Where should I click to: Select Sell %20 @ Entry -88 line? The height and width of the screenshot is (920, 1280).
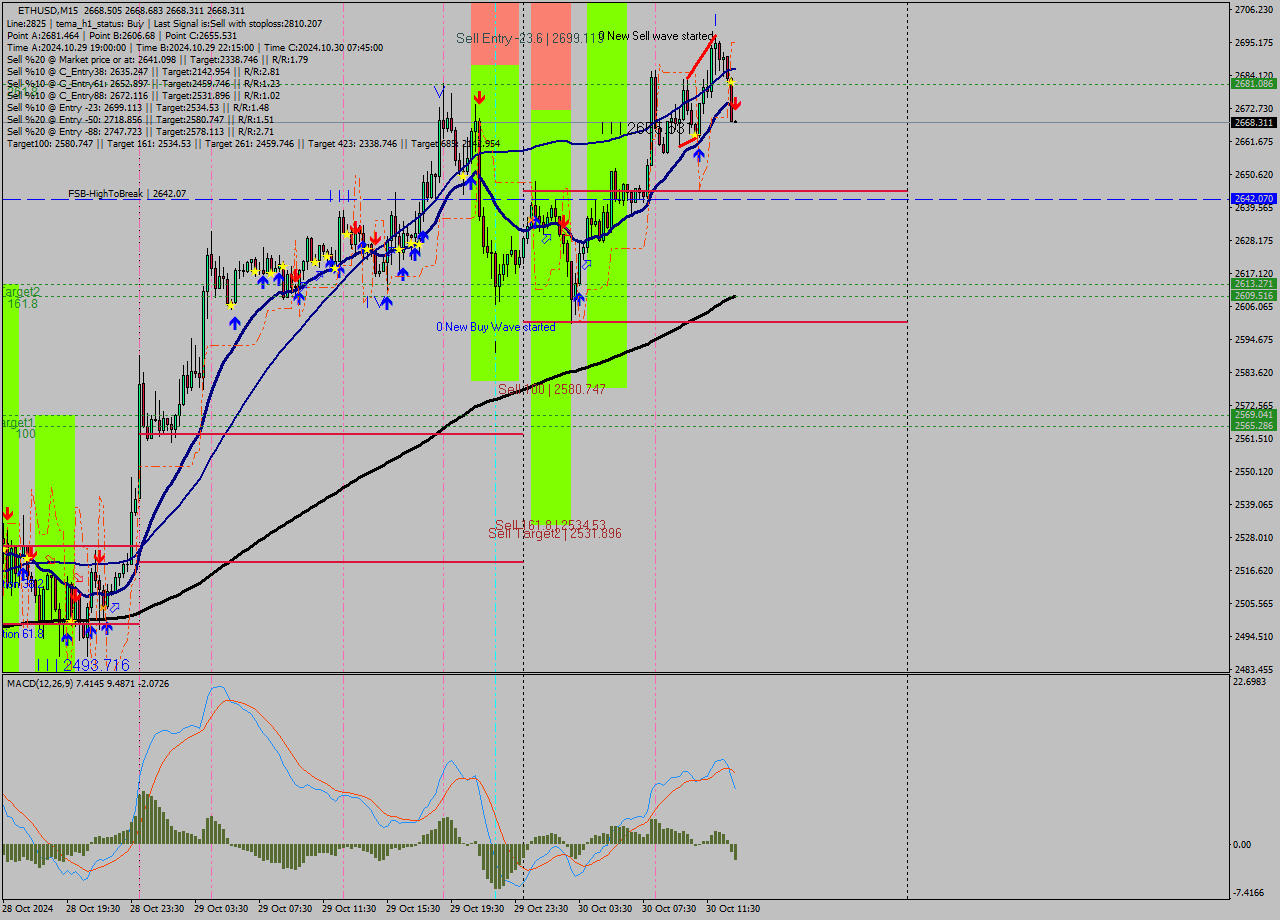[140, 131]
